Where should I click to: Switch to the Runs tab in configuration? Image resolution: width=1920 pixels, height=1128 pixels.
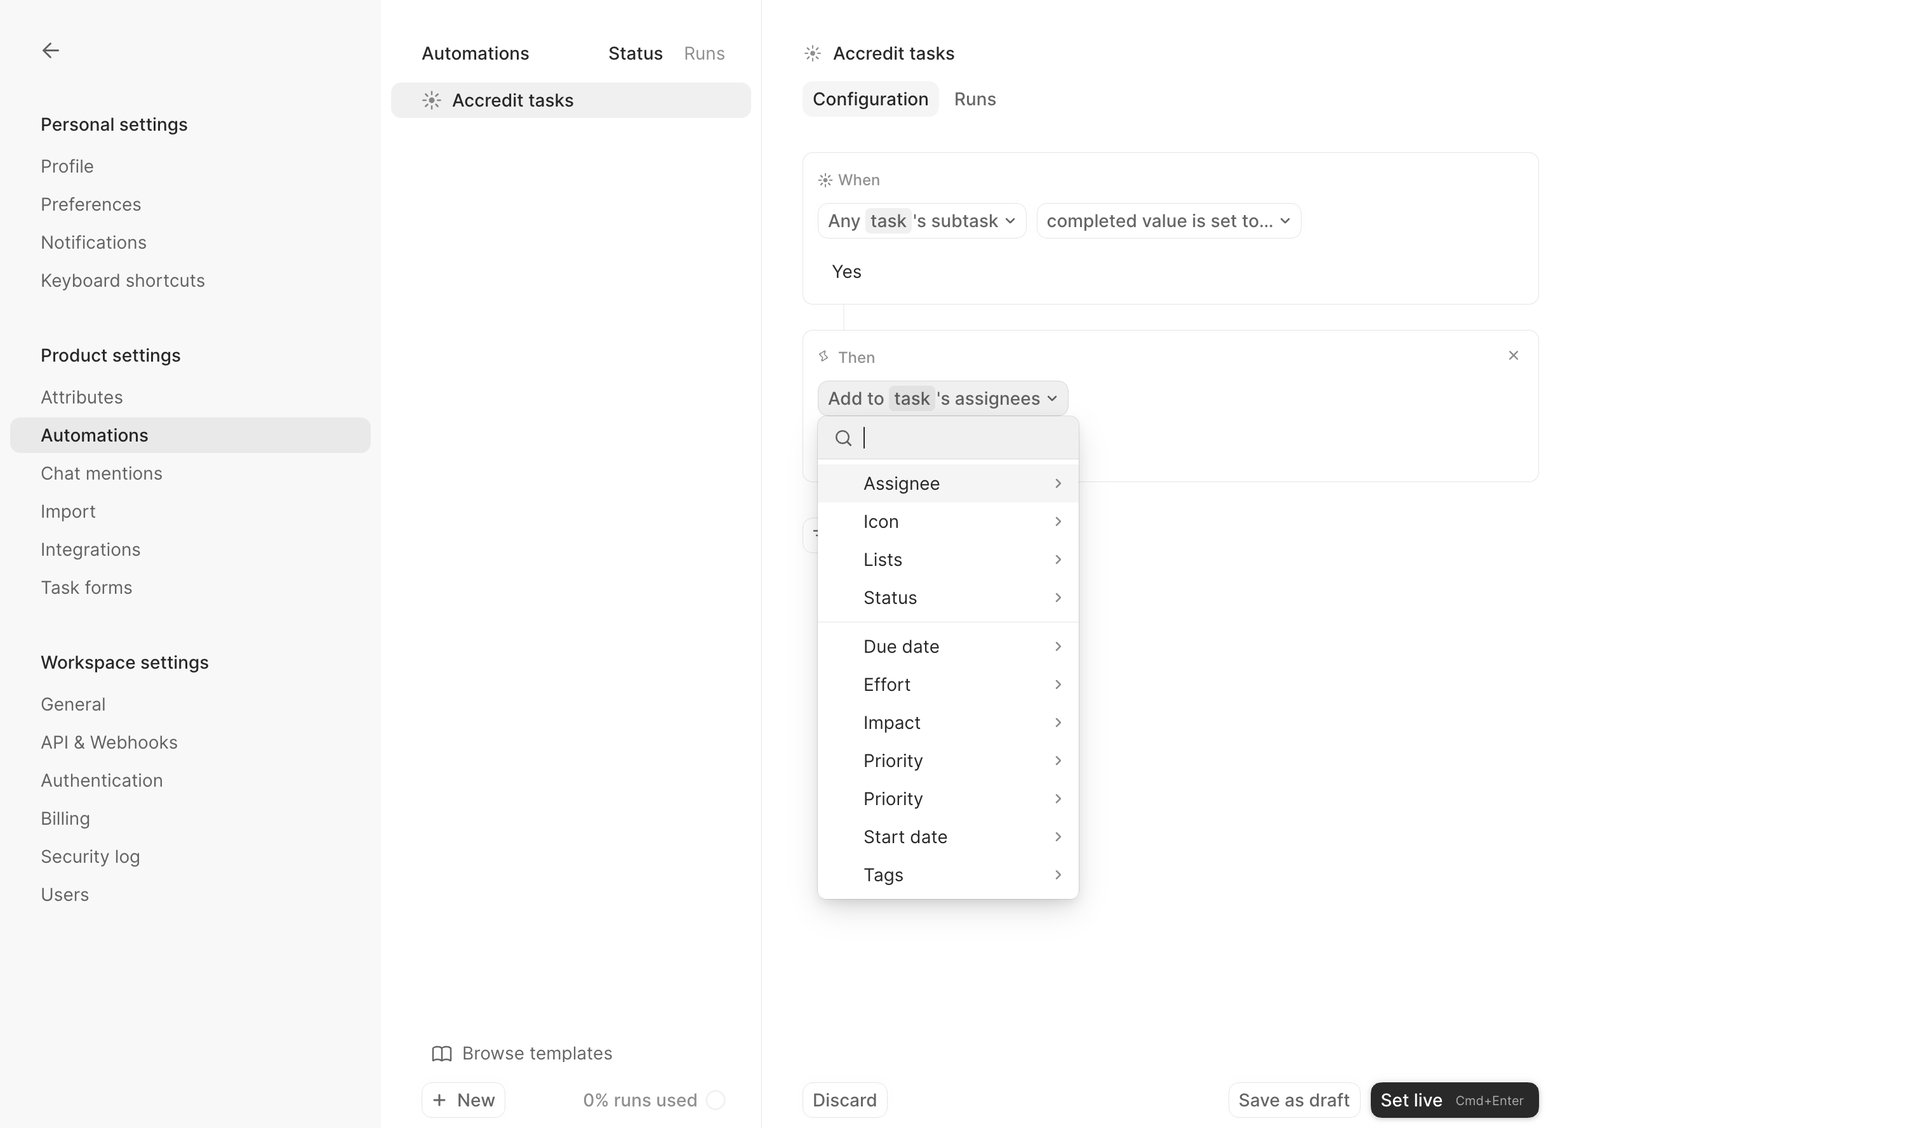(x=975, y=99)
